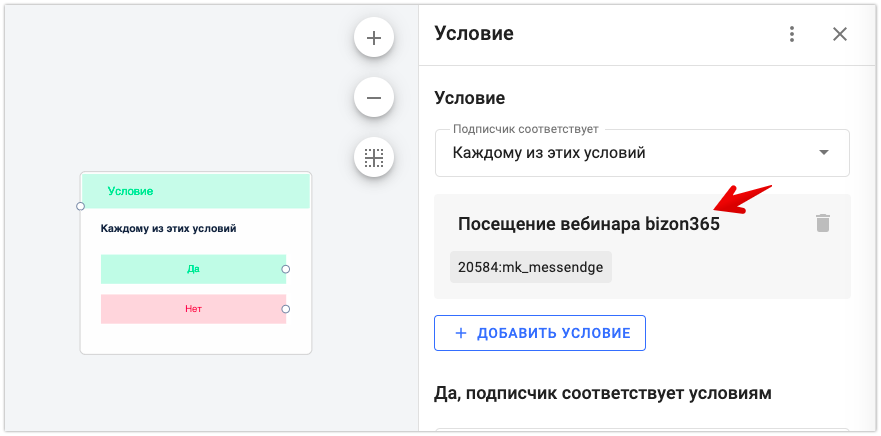Viewport: 881px width, 436px height.
Task: Select the 20584:mk_messendge webinar tag
Action: click(530, 268)
